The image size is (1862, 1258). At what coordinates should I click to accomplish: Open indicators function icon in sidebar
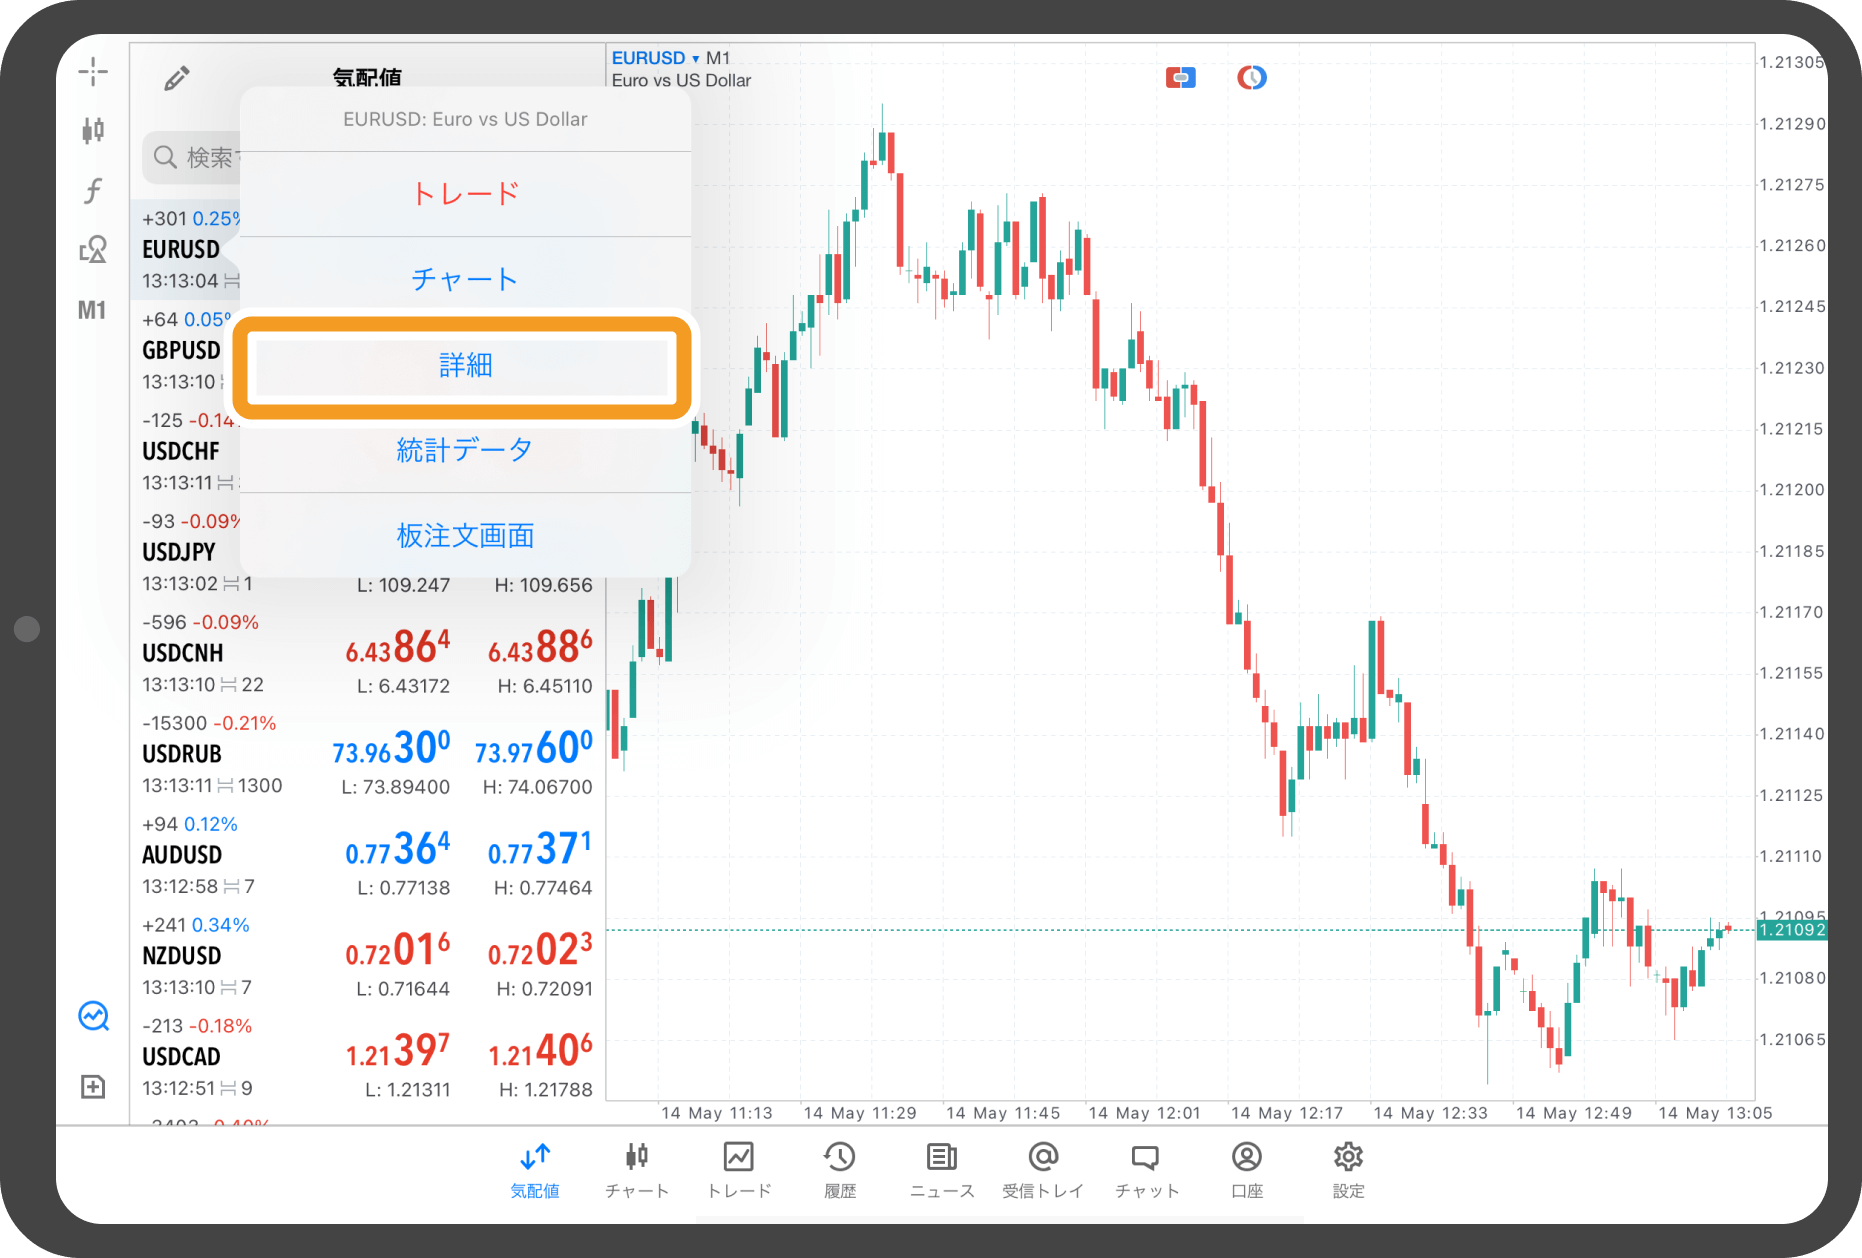pos(93,190)
